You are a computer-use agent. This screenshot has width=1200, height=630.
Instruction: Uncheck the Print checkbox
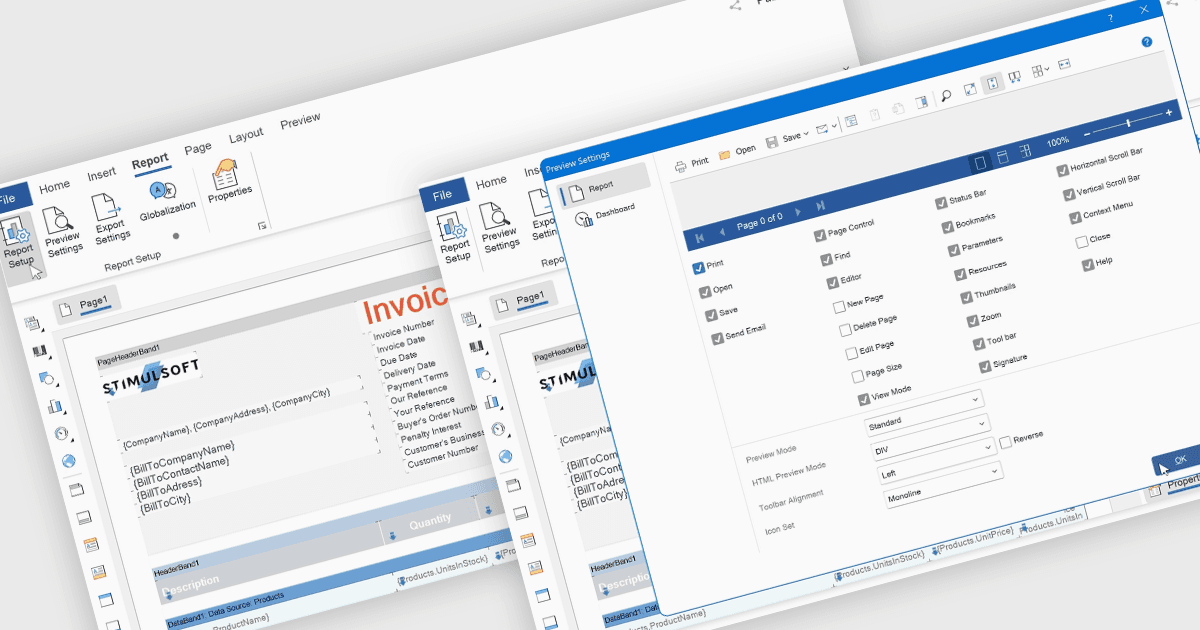coord(698,269)
